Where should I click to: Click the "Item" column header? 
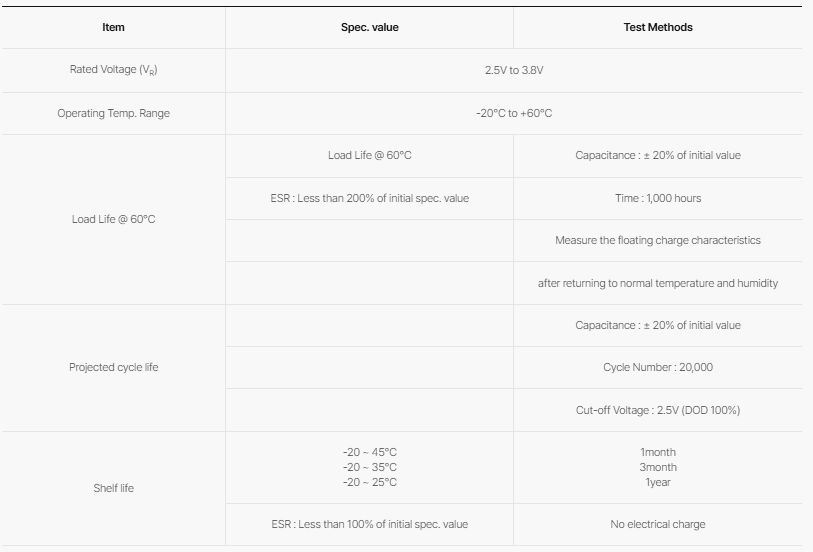pos(113,27)
